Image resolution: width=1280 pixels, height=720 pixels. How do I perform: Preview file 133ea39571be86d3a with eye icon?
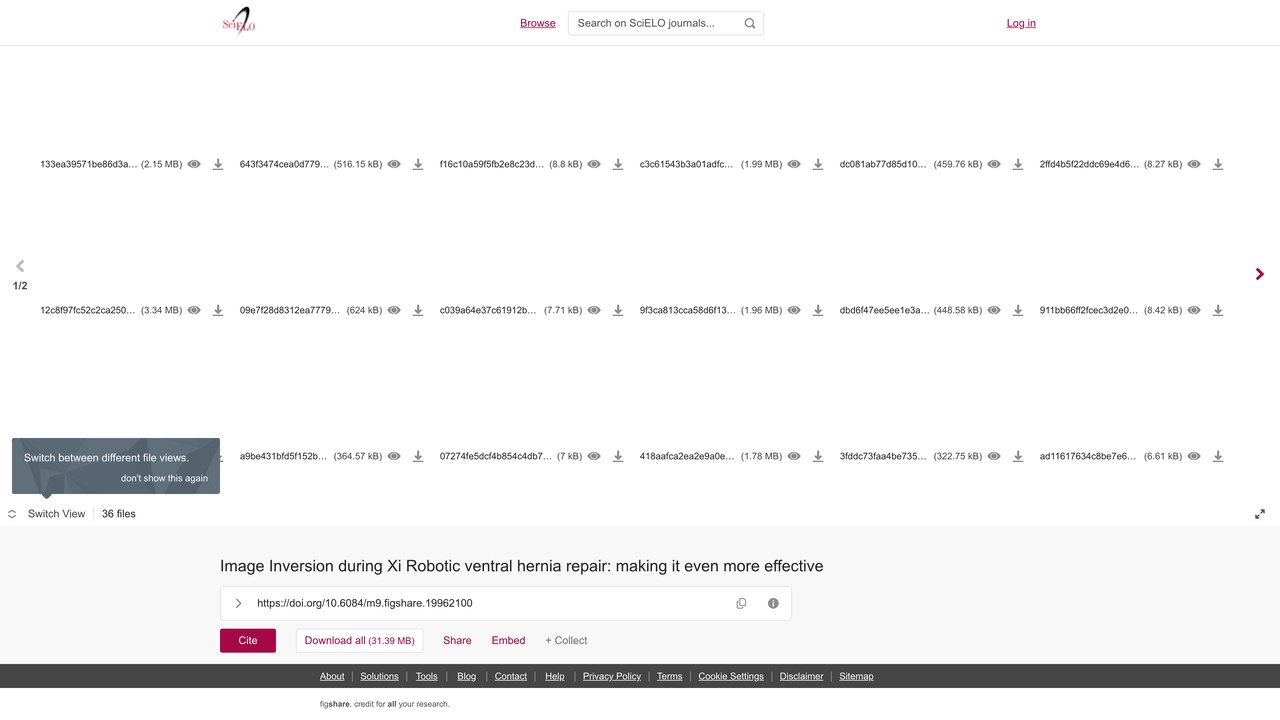pyautogui.click(x=194, y=164)
